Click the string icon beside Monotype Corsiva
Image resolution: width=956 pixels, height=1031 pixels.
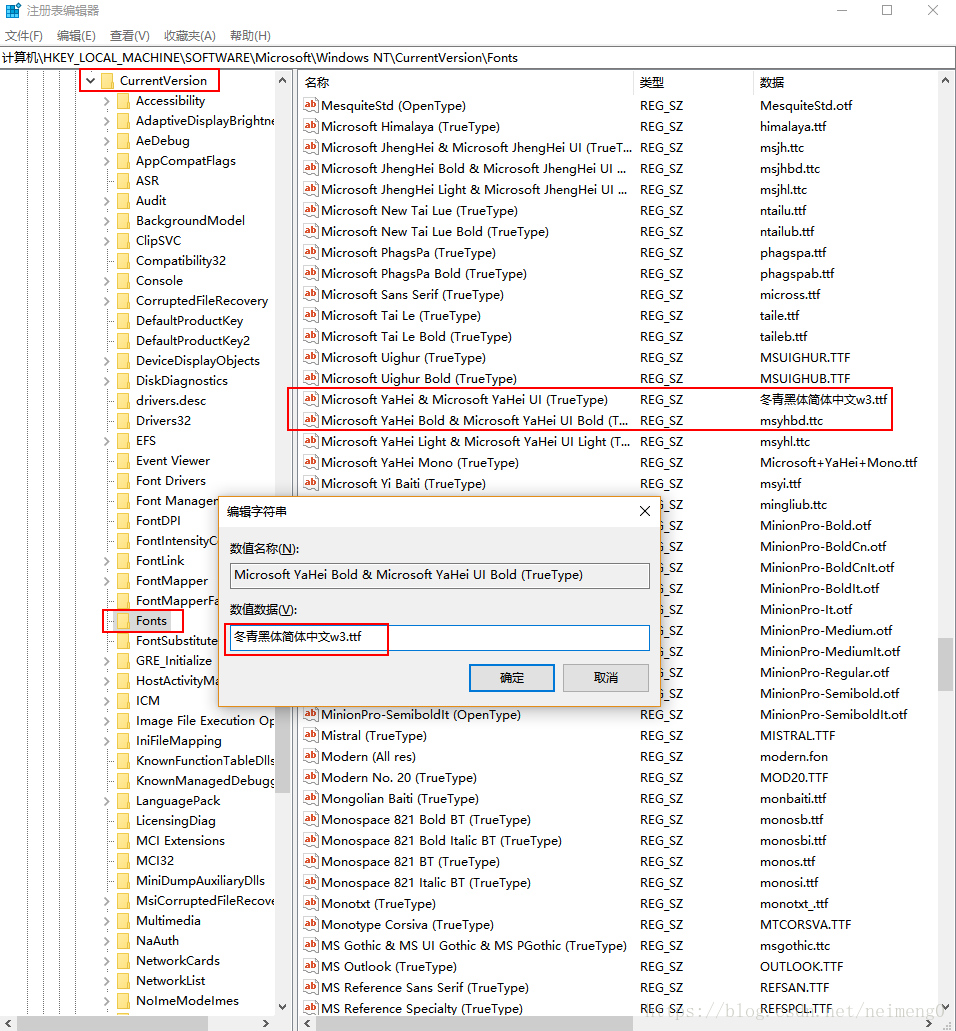coord(310,924)
